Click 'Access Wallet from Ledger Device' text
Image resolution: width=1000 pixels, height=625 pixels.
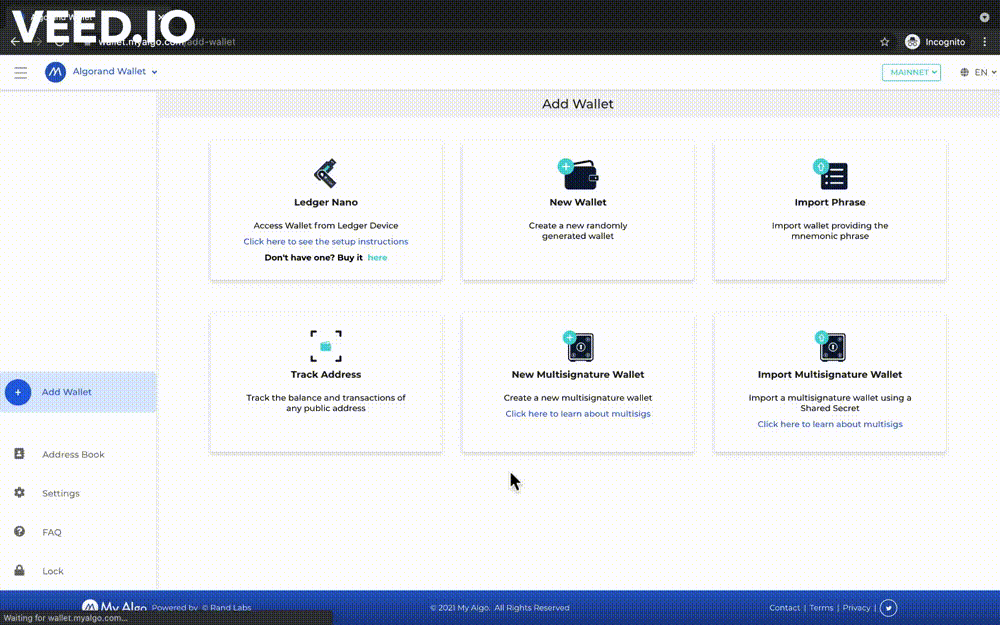tap(325, 226)
